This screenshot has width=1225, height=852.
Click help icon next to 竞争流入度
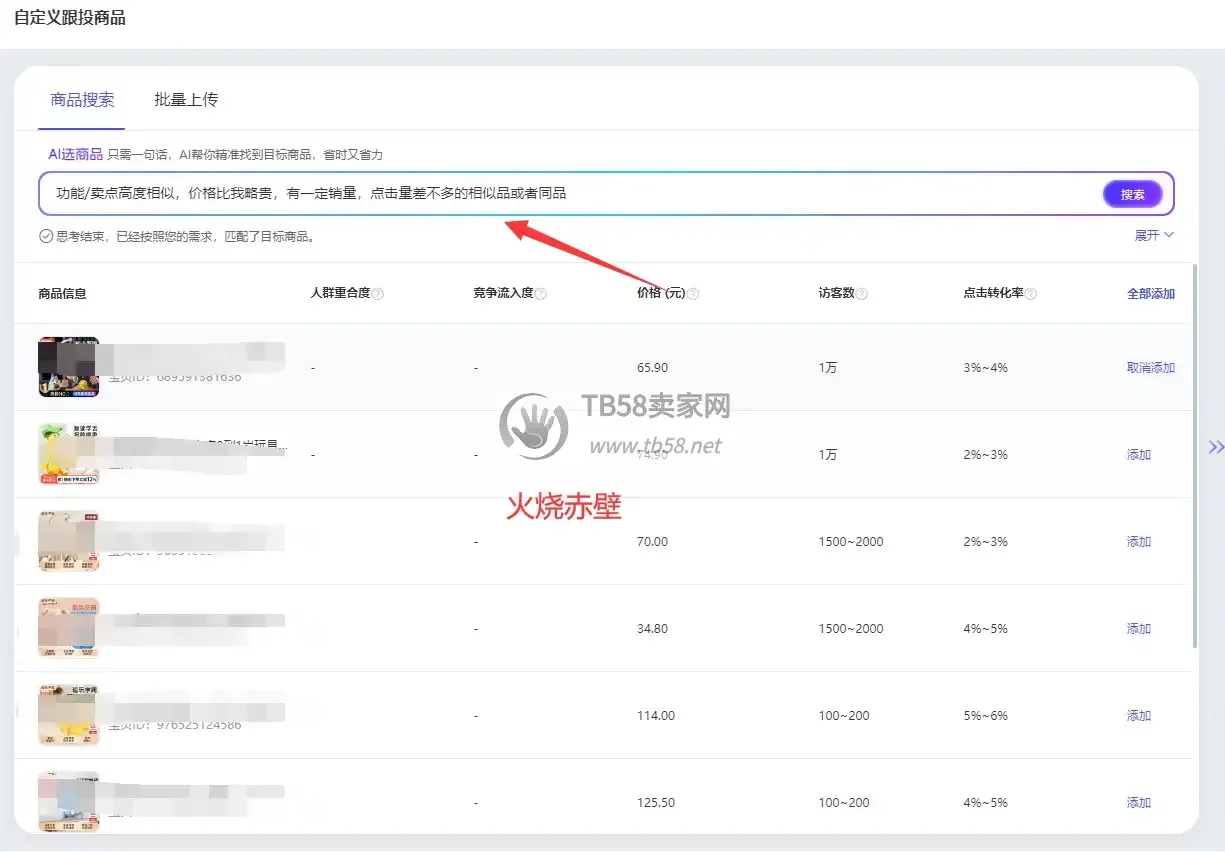tap(541, 294)
